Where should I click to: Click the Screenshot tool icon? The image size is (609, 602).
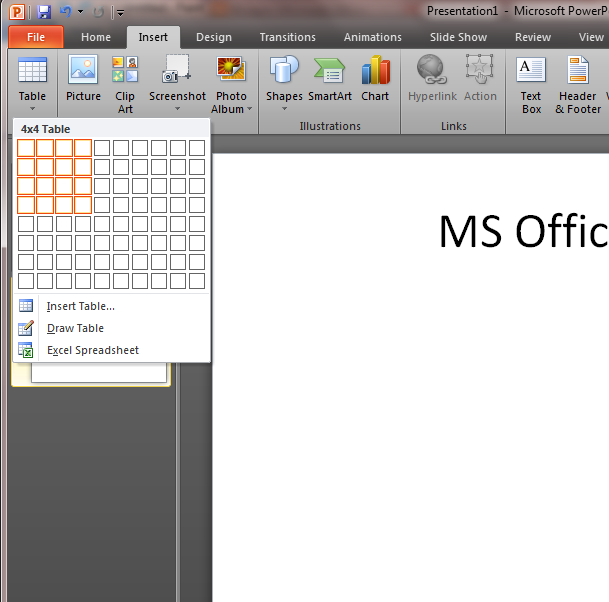point(177,69)
